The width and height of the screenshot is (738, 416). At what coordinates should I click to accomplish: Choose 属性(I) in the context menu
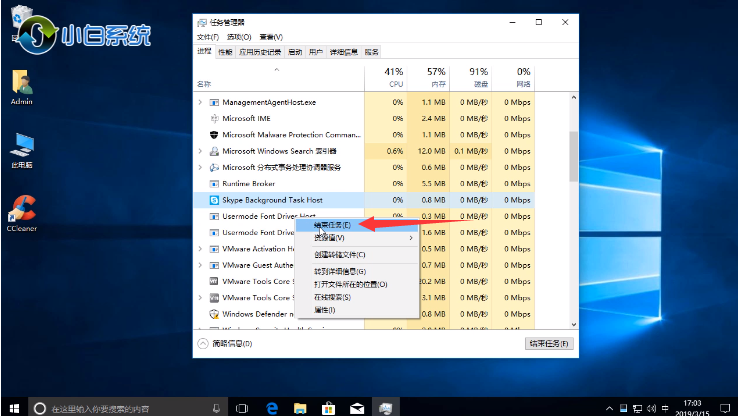(325, 310)
